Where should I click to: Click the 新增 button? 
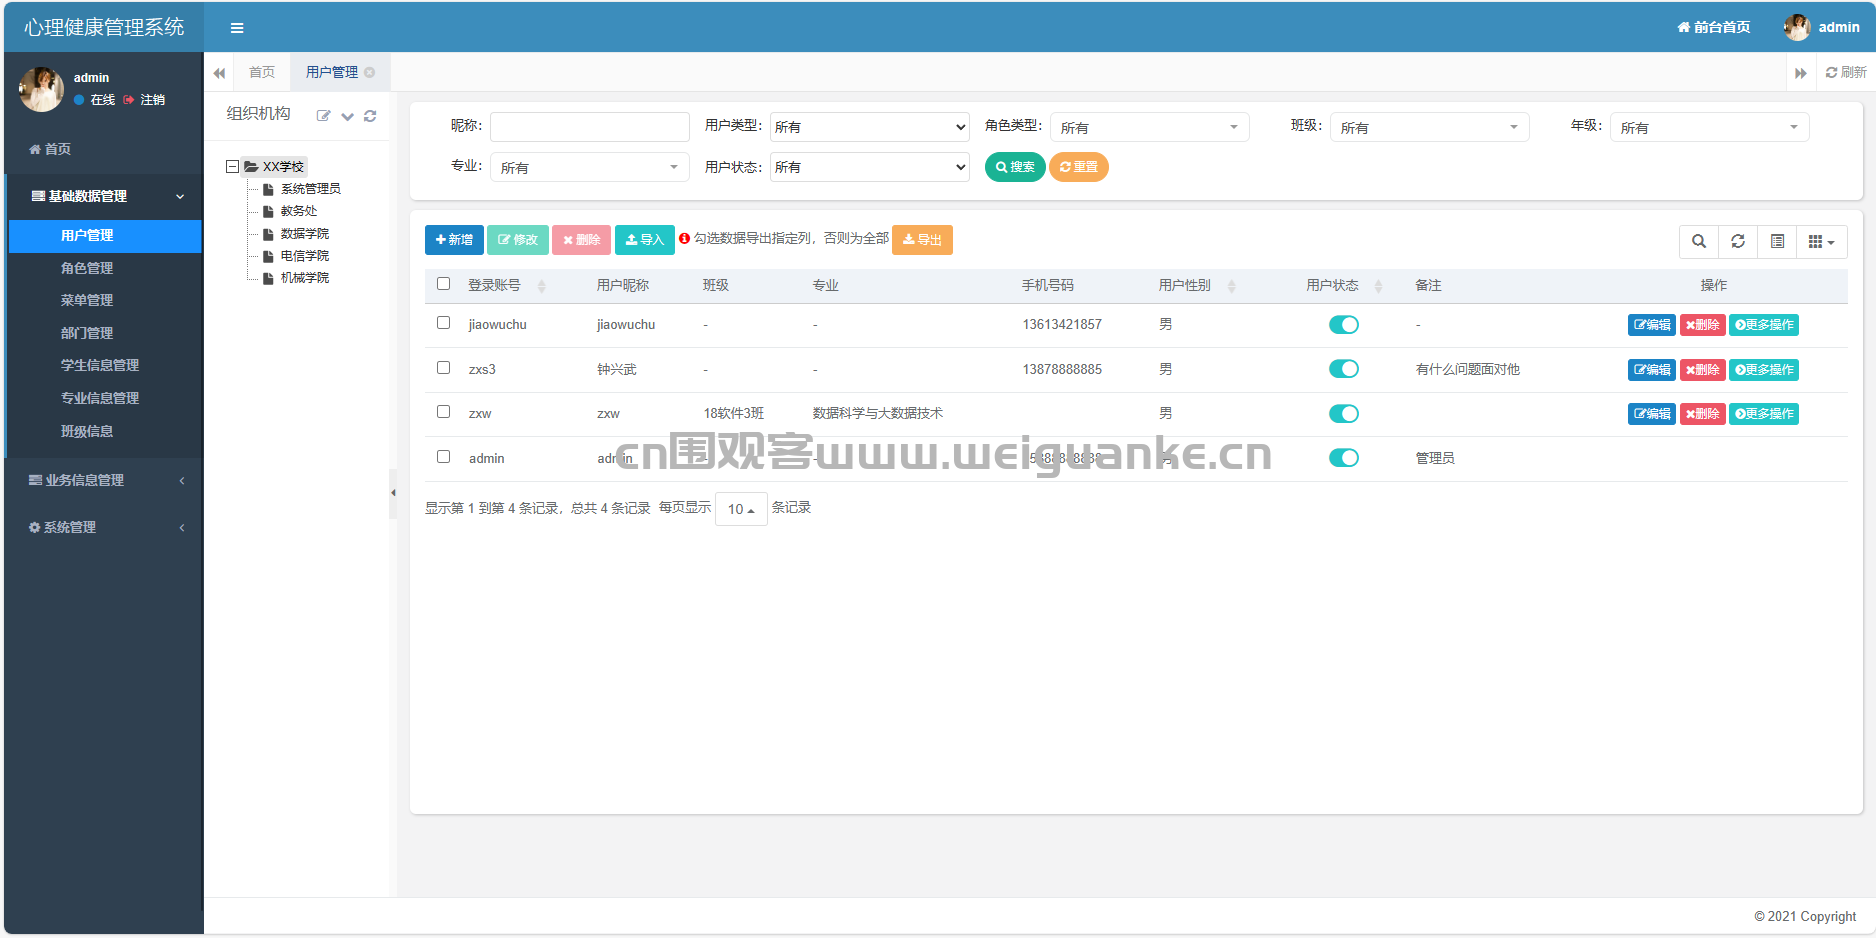(454, 240)
